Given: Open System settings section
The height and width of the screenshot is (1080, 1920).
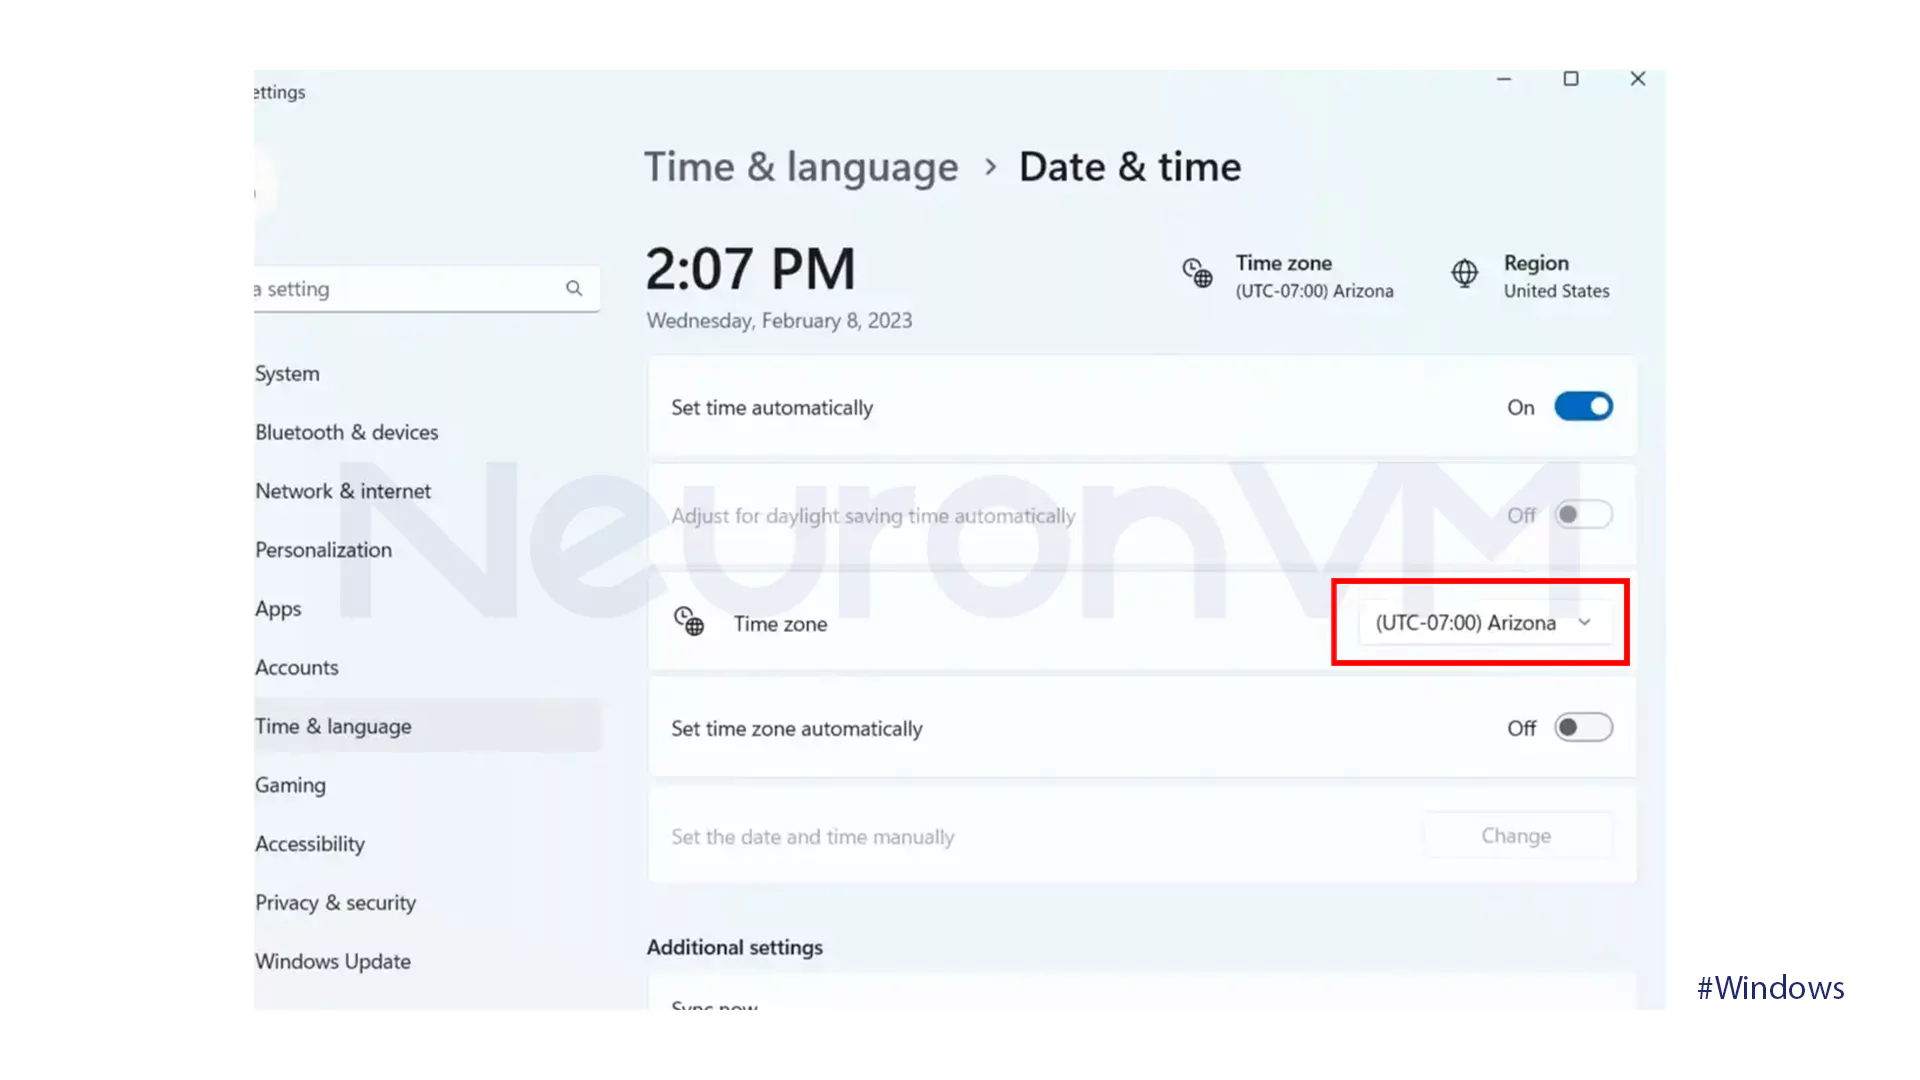Looking at the screenshot, I should click(x=286, y=373).
